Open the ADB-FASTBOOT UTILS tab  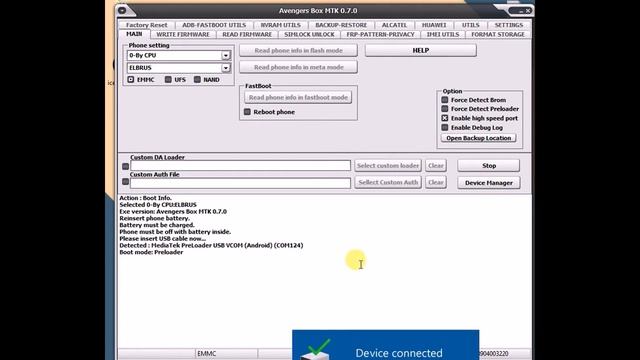[214, 25]
